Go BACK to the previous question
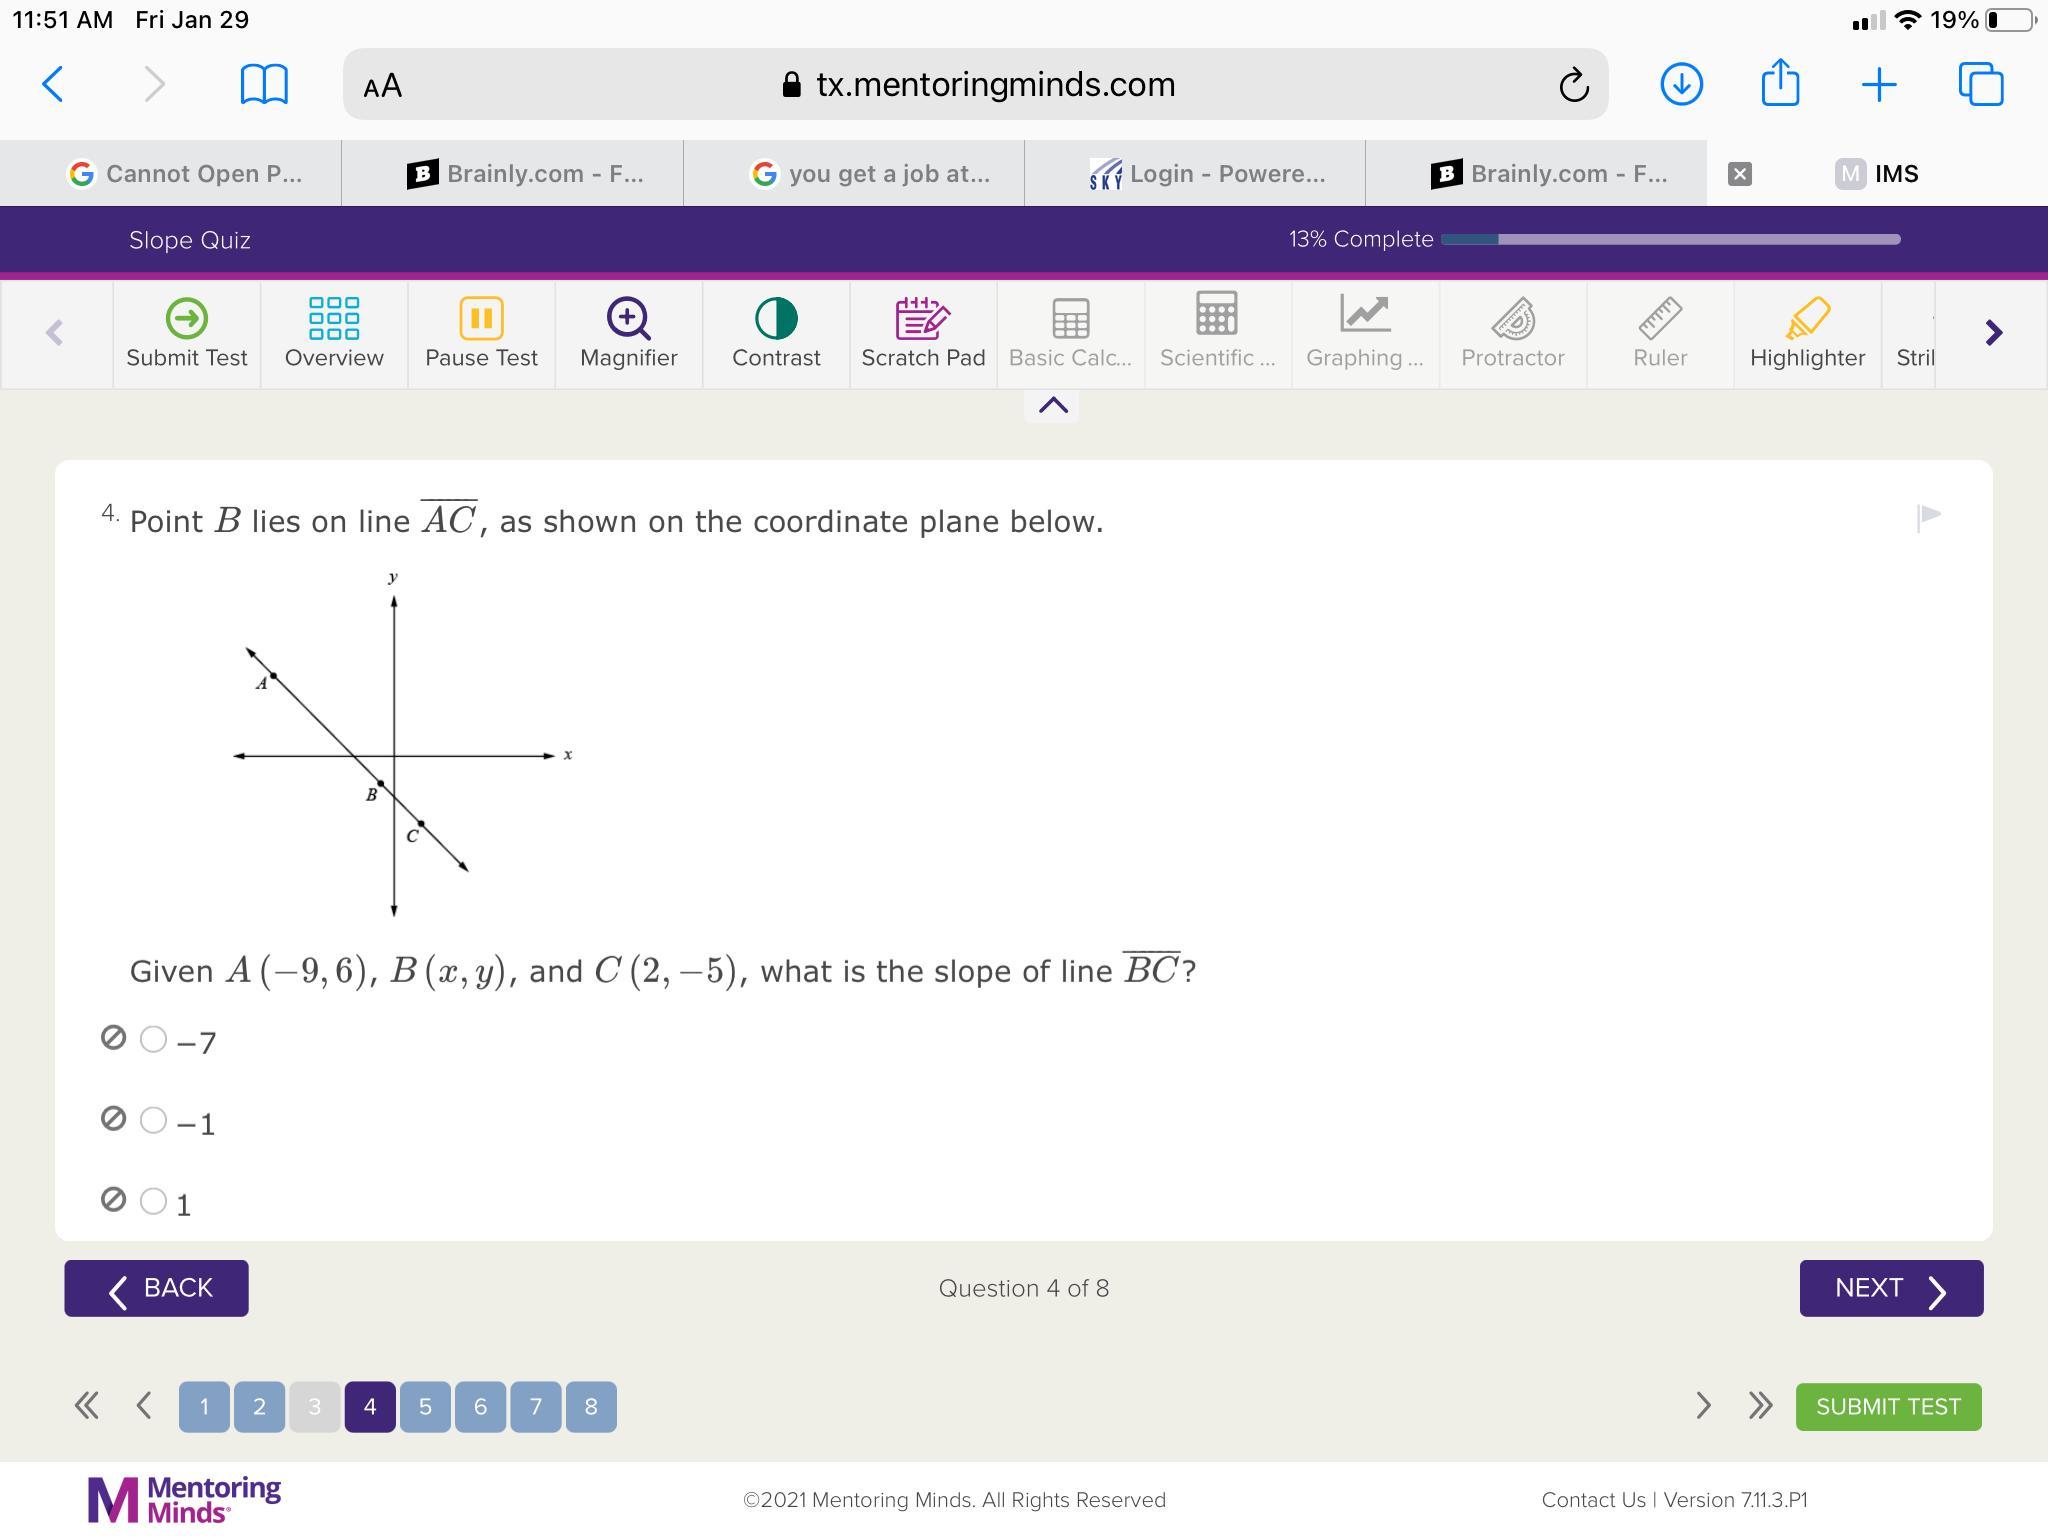The width and height of the screenshot is (2048, 1536). [x=157, y=1288]
